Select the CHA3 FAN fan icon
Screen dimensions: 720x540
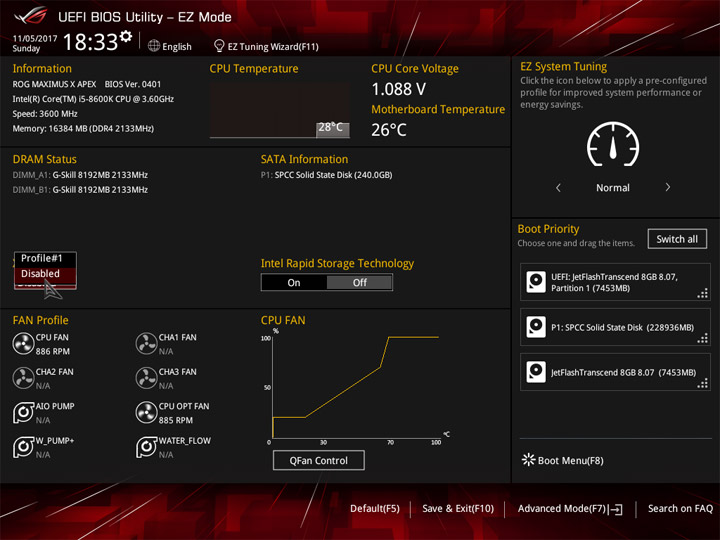pos(146,378)
